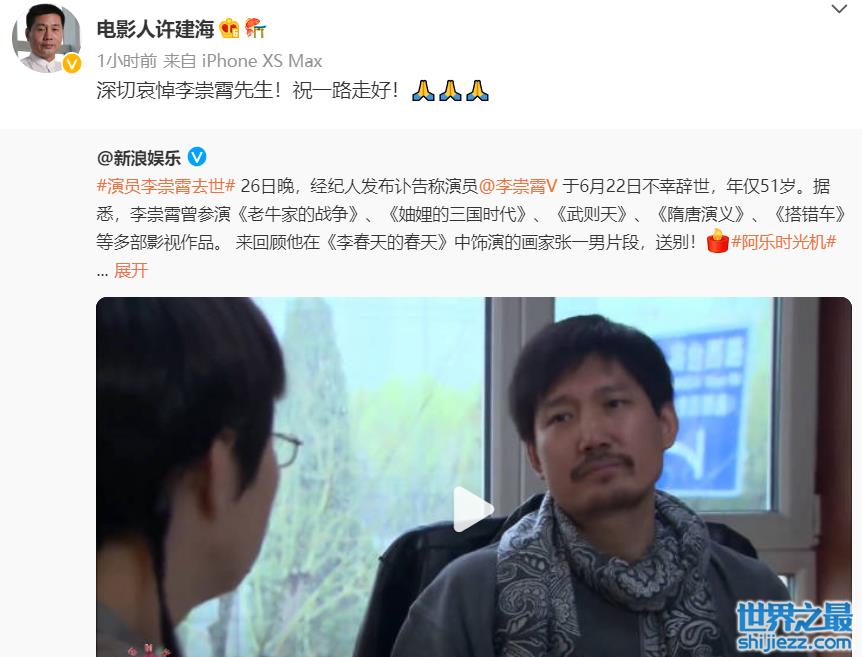Click the last praying hands emoji
The image size is (862, 657).
click(477, 91)
